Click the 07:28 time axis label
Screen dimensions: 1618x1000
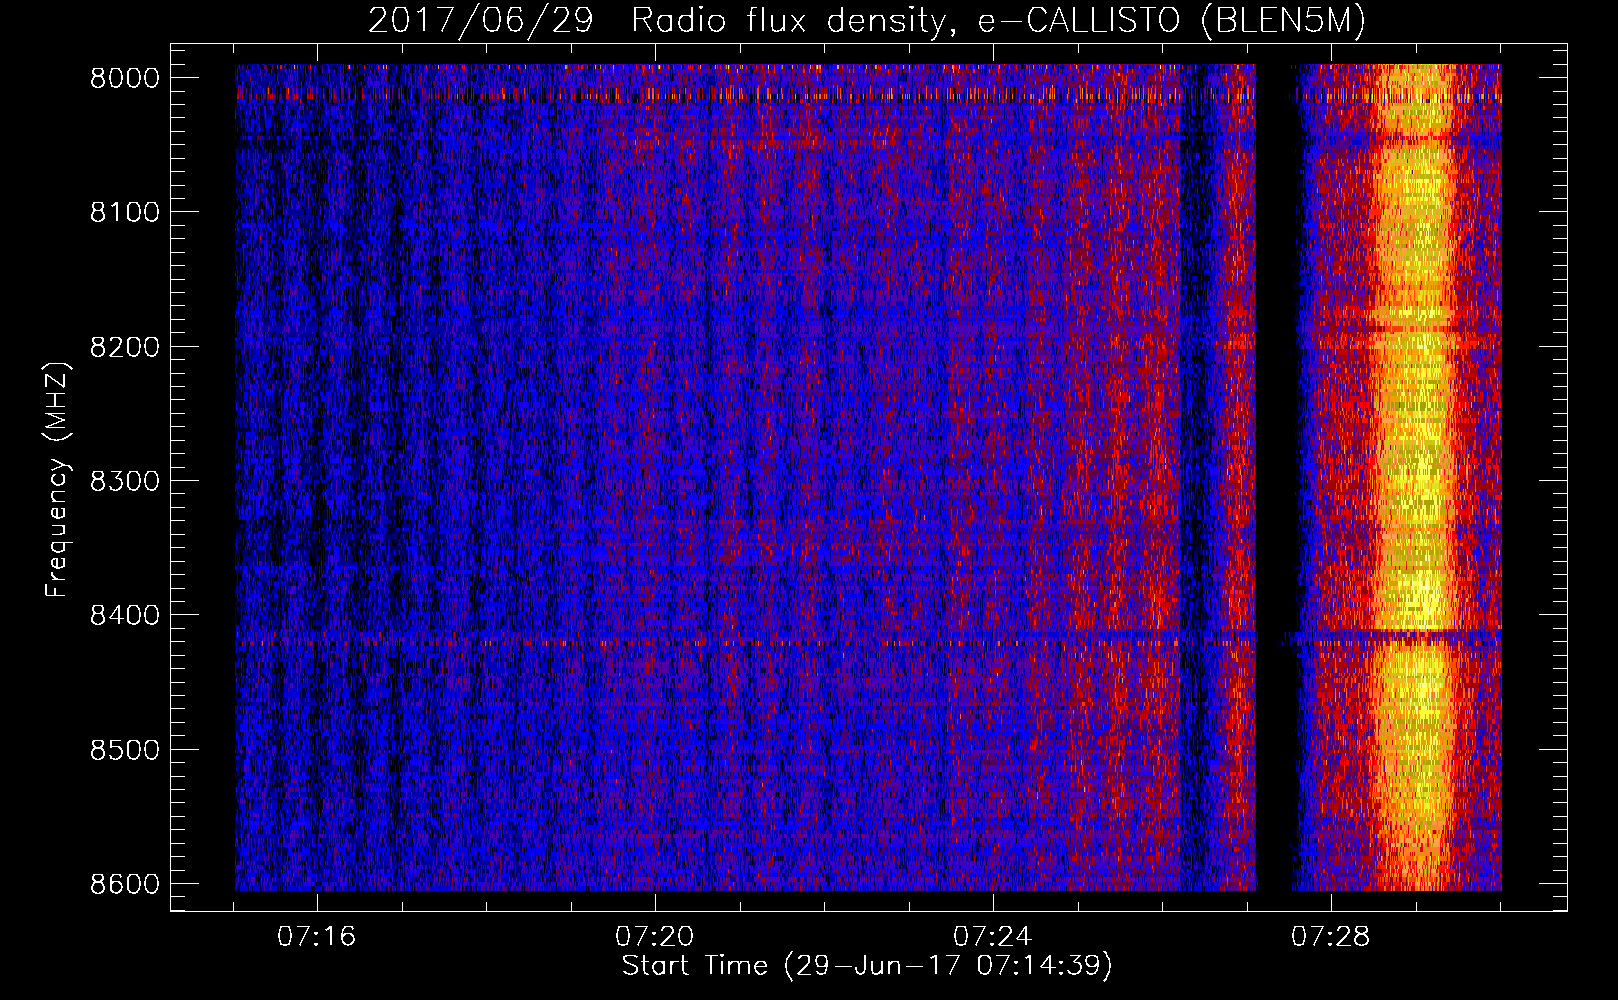pos(1331,937)
